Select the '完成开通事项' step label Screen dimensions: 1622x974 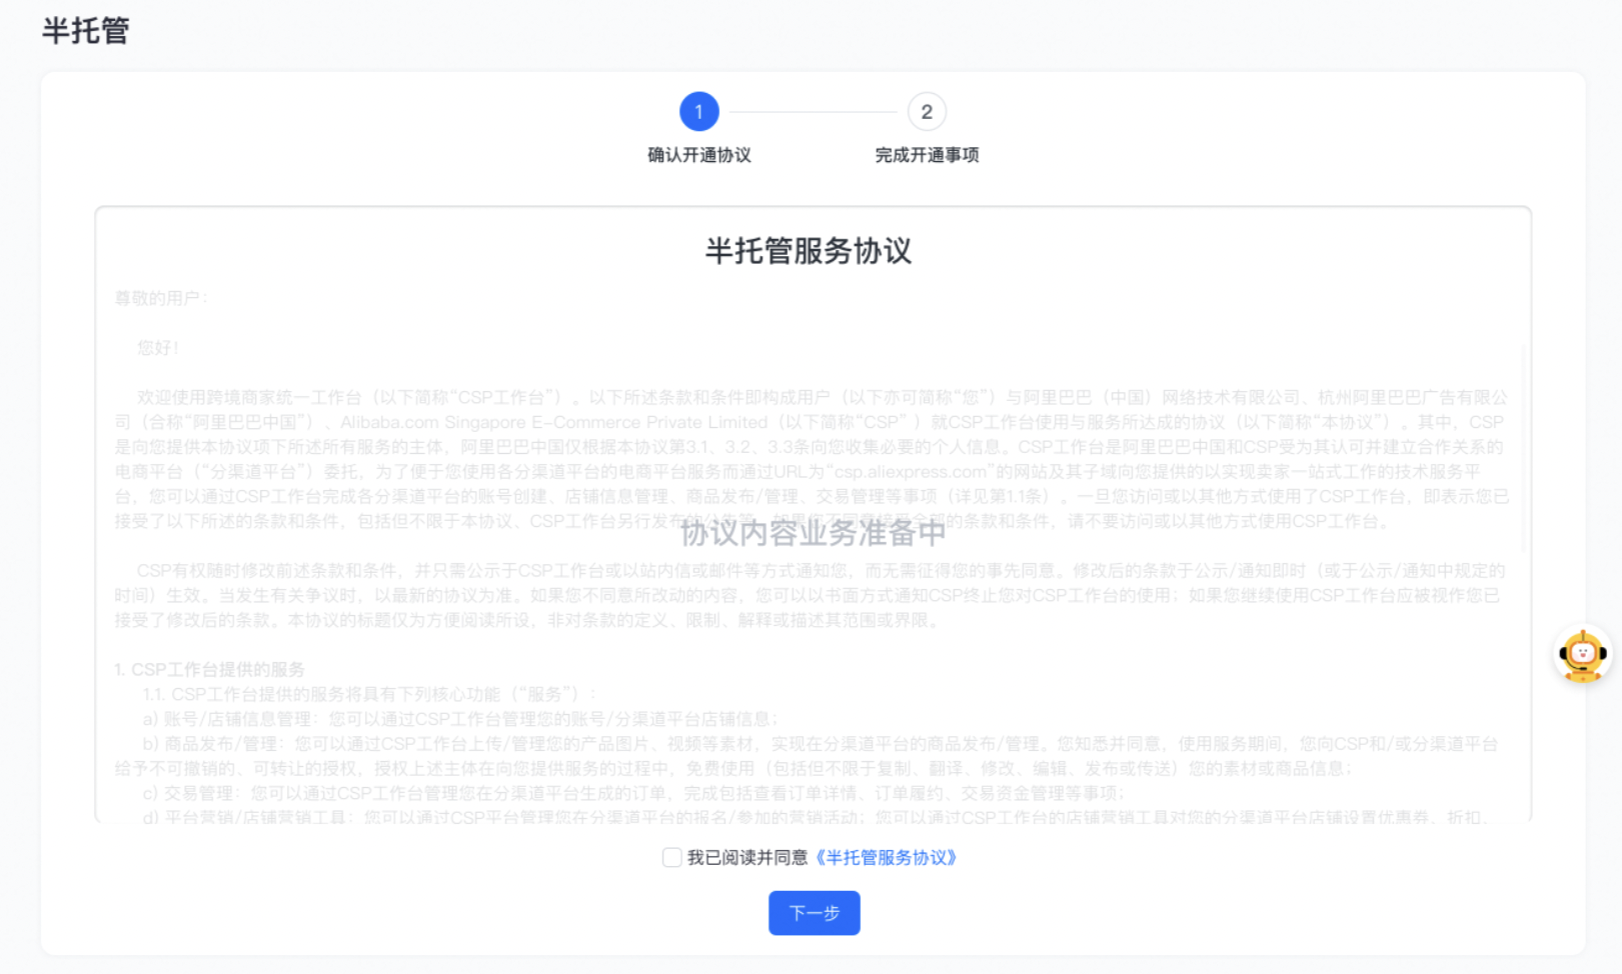click(x=926, y=155)
